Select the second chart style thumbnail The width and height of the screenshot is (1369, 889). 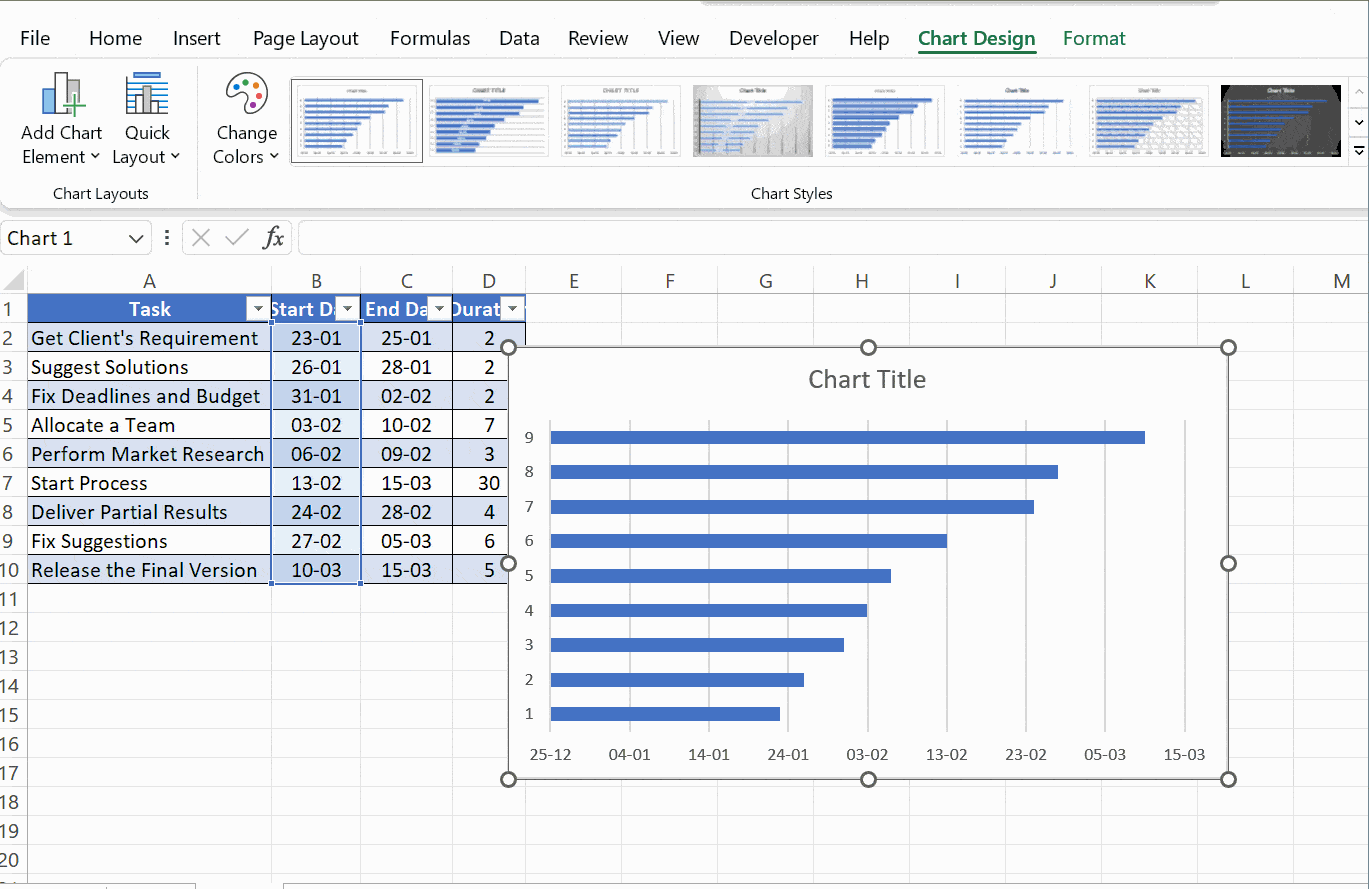[x=489, y=121]
